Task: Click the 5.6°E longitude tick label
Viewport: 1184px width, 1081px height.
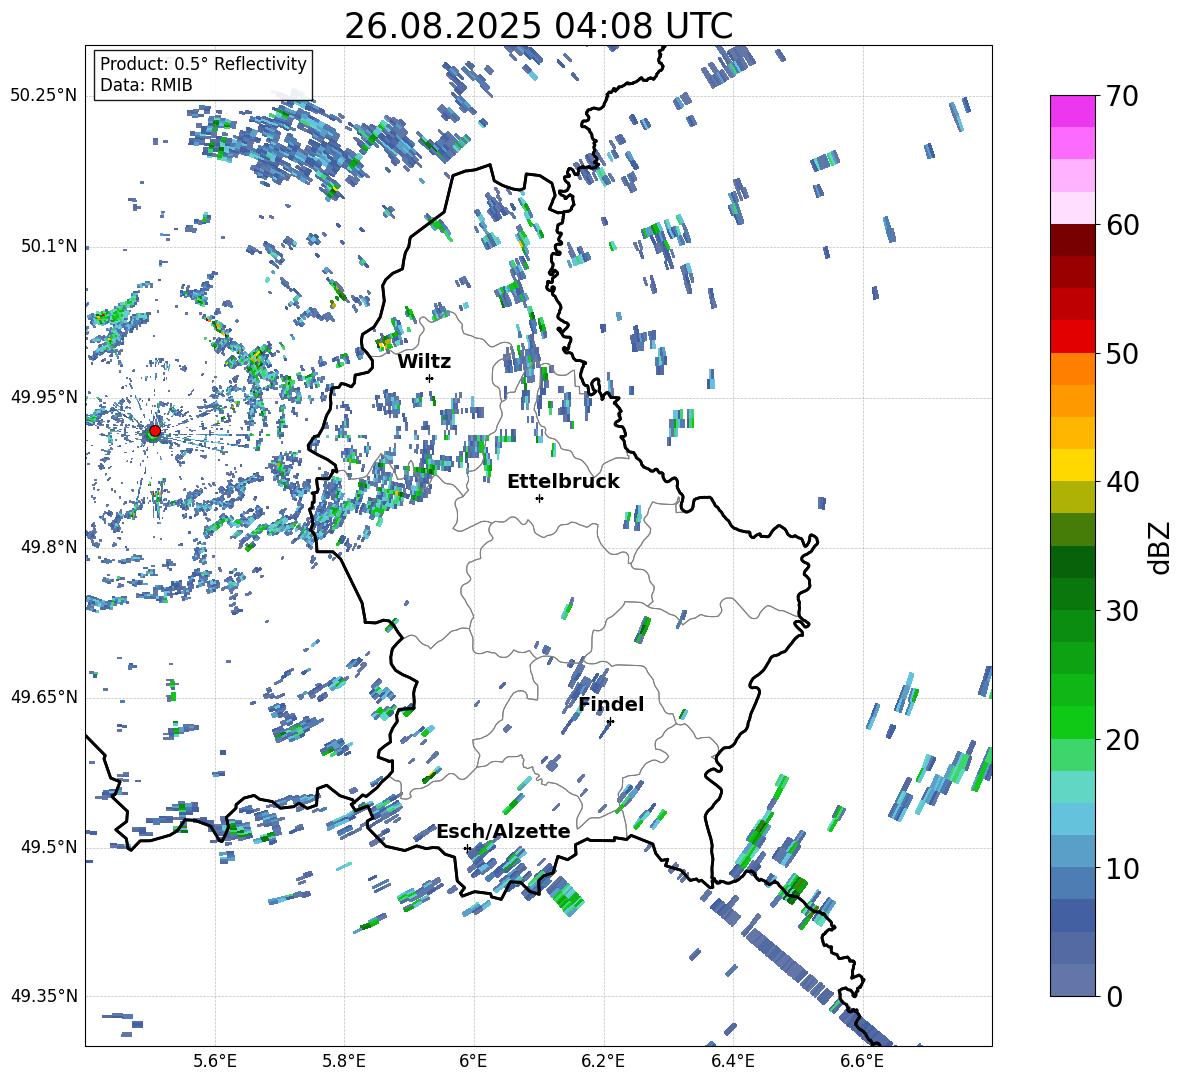Action: click(215, 1061)
